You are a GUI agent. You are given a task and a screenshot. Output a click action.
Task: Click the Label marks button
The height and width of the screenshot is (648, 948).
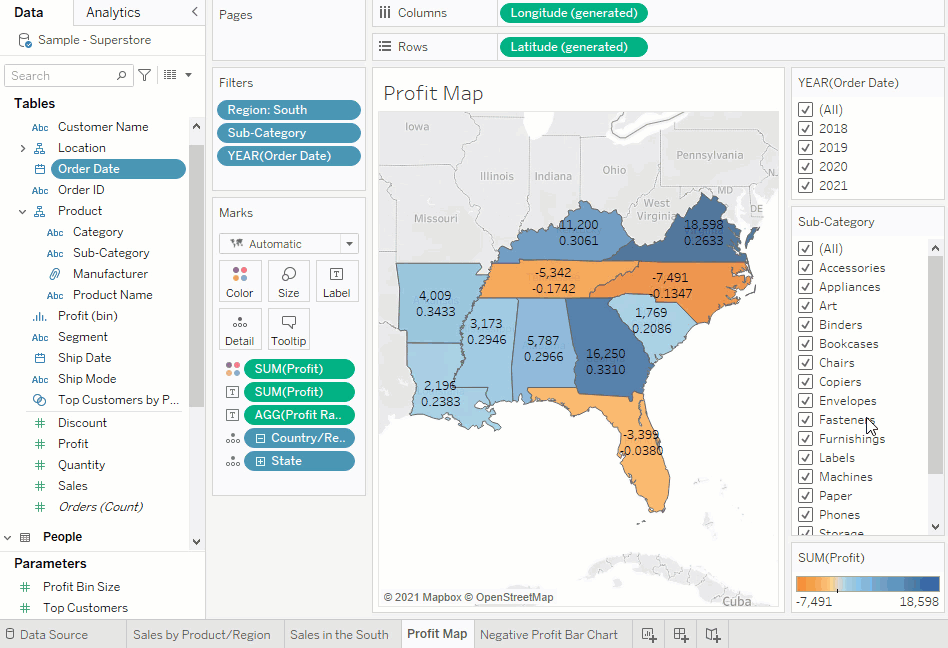[337, 281]
